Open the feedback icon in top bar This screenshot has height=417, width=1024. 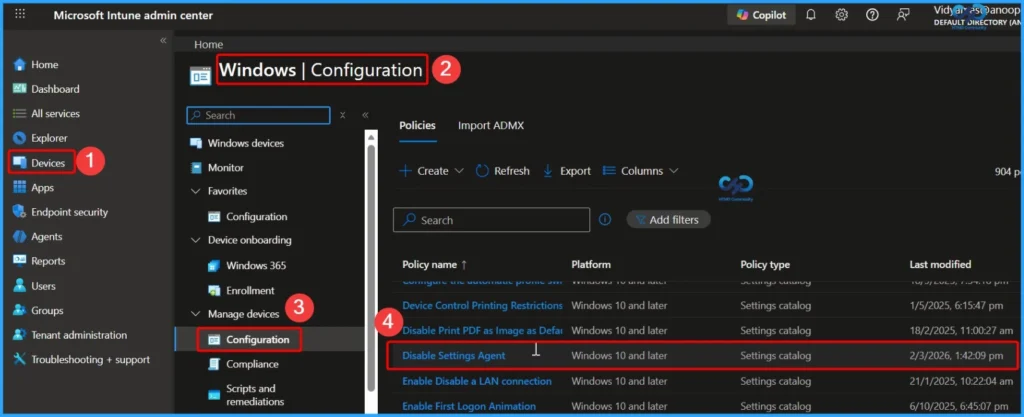(x=903, y=15)
